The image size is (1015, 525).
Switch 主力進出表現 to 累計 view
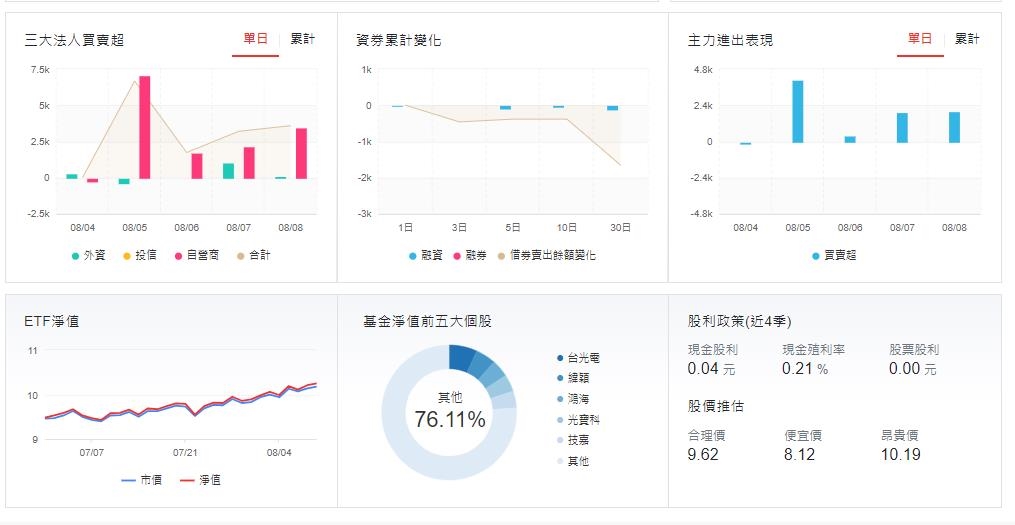967,39
